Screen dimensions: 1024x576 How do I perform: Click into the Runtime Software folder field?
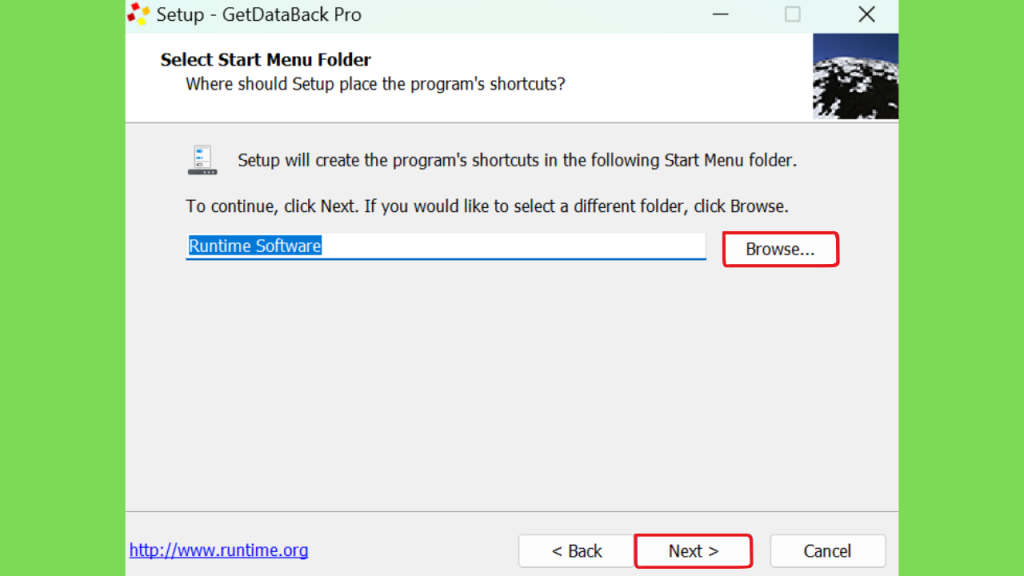pos(446,246)
